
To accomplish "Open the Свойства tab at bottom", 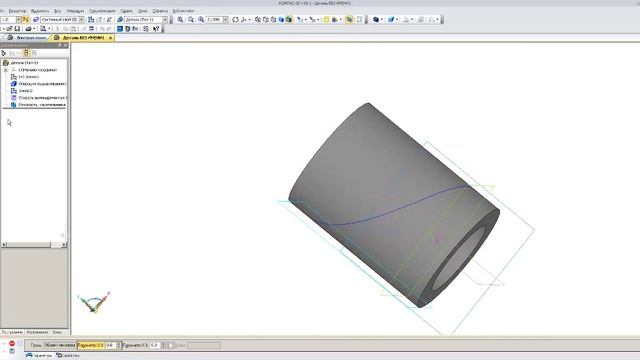I will pyautogui.click(x=68, y=356).
